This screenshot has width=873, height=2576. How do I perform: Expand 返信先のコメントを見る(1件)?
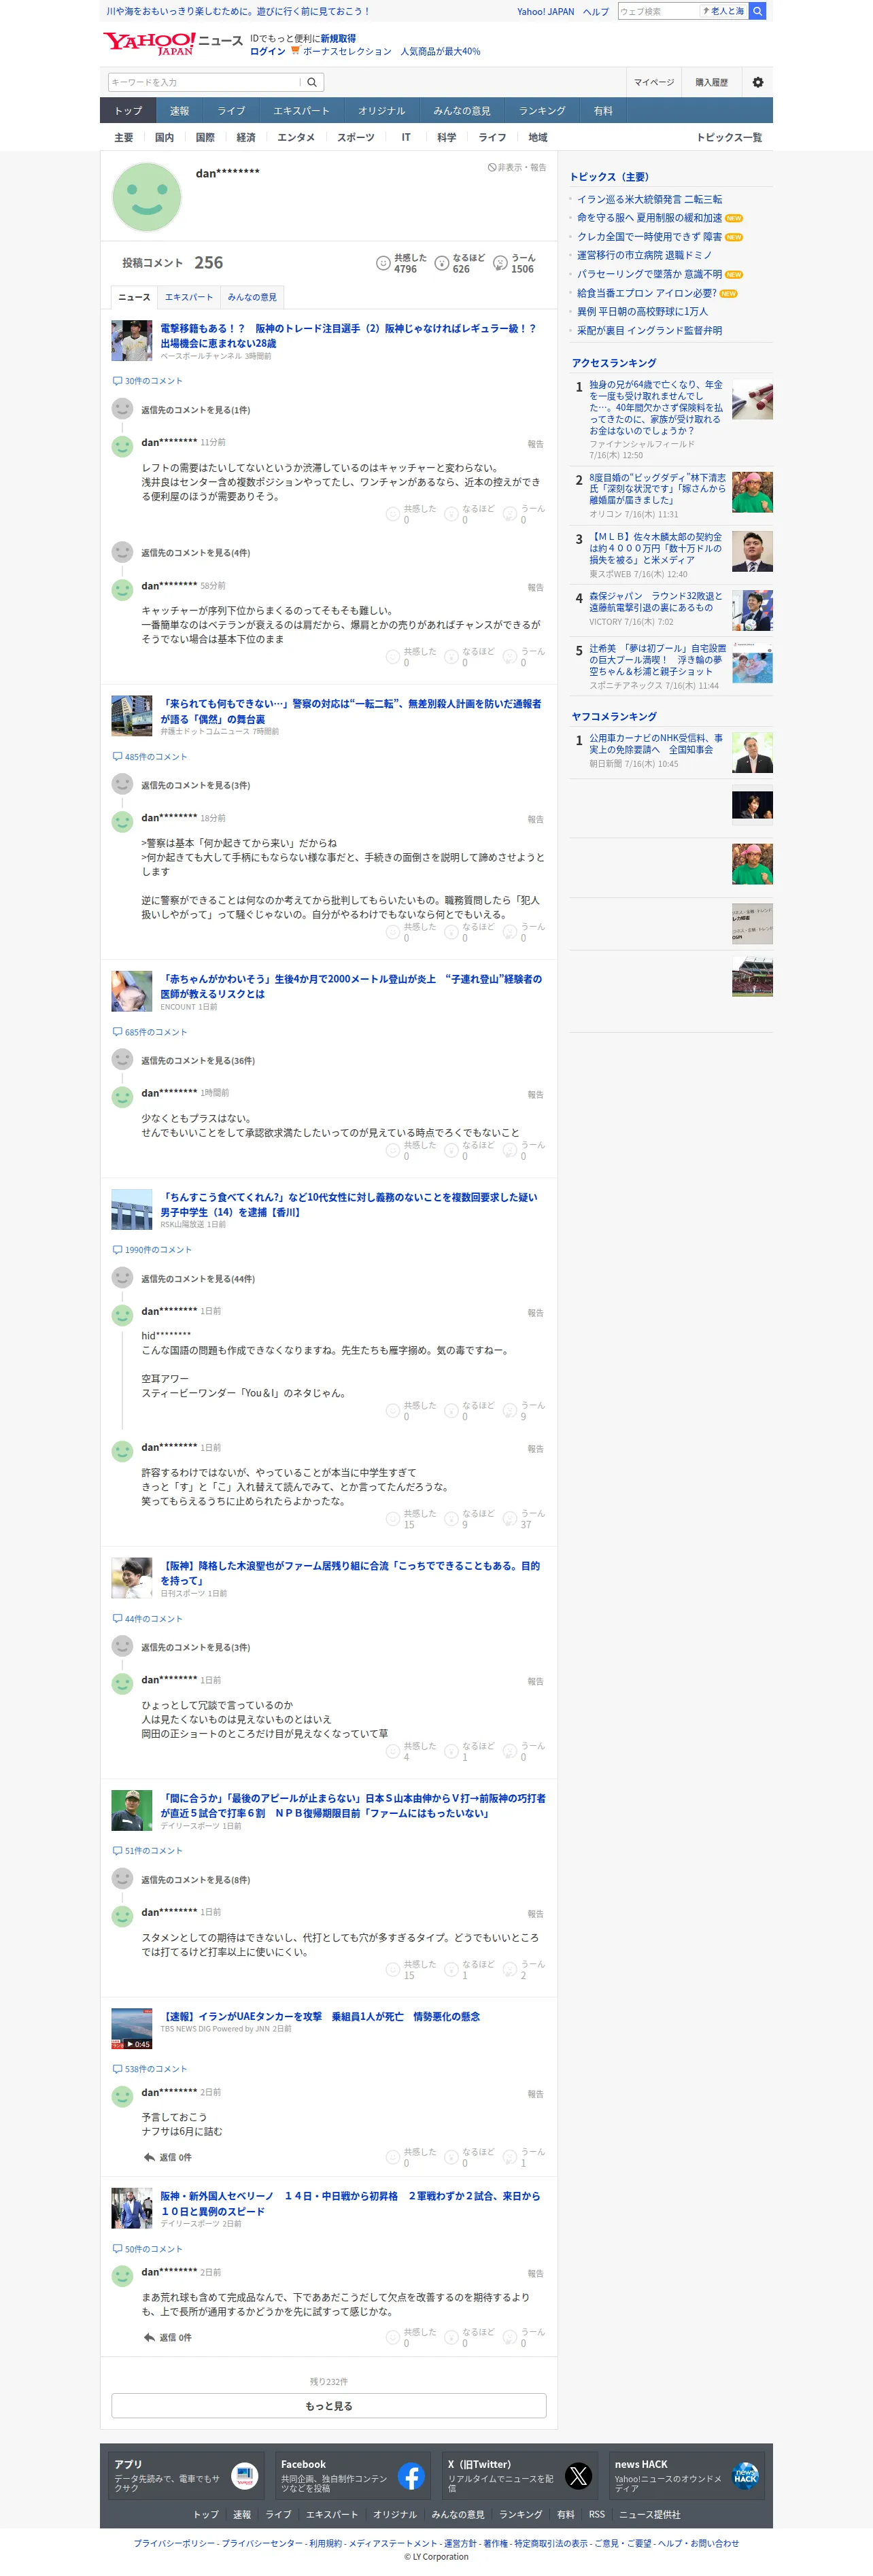pos(195,410)
